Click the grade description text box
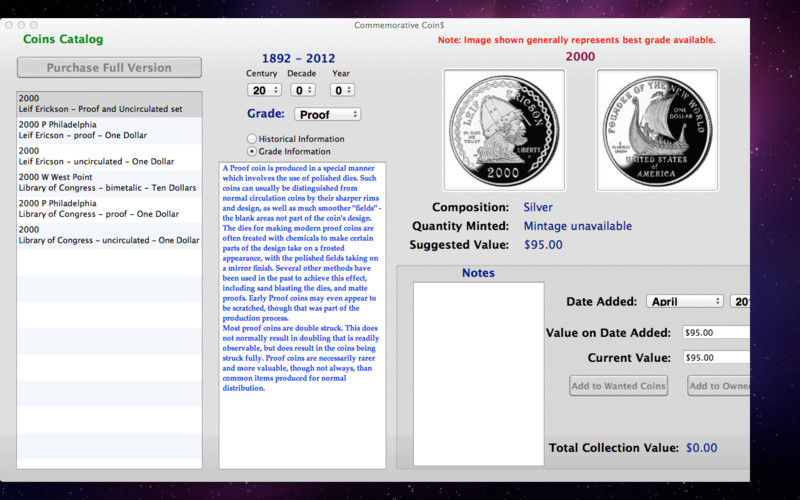800x500 pixels. [303, 315]
